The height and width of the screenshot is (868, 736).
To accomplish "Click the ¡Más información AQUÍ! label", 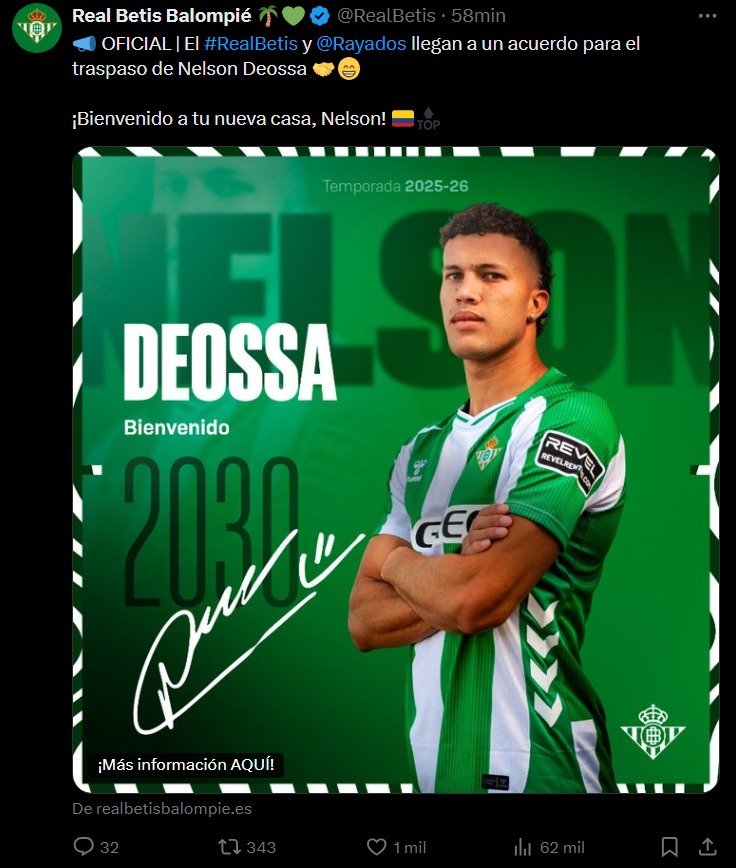I will pyautogui.click(x=186, y=765).
